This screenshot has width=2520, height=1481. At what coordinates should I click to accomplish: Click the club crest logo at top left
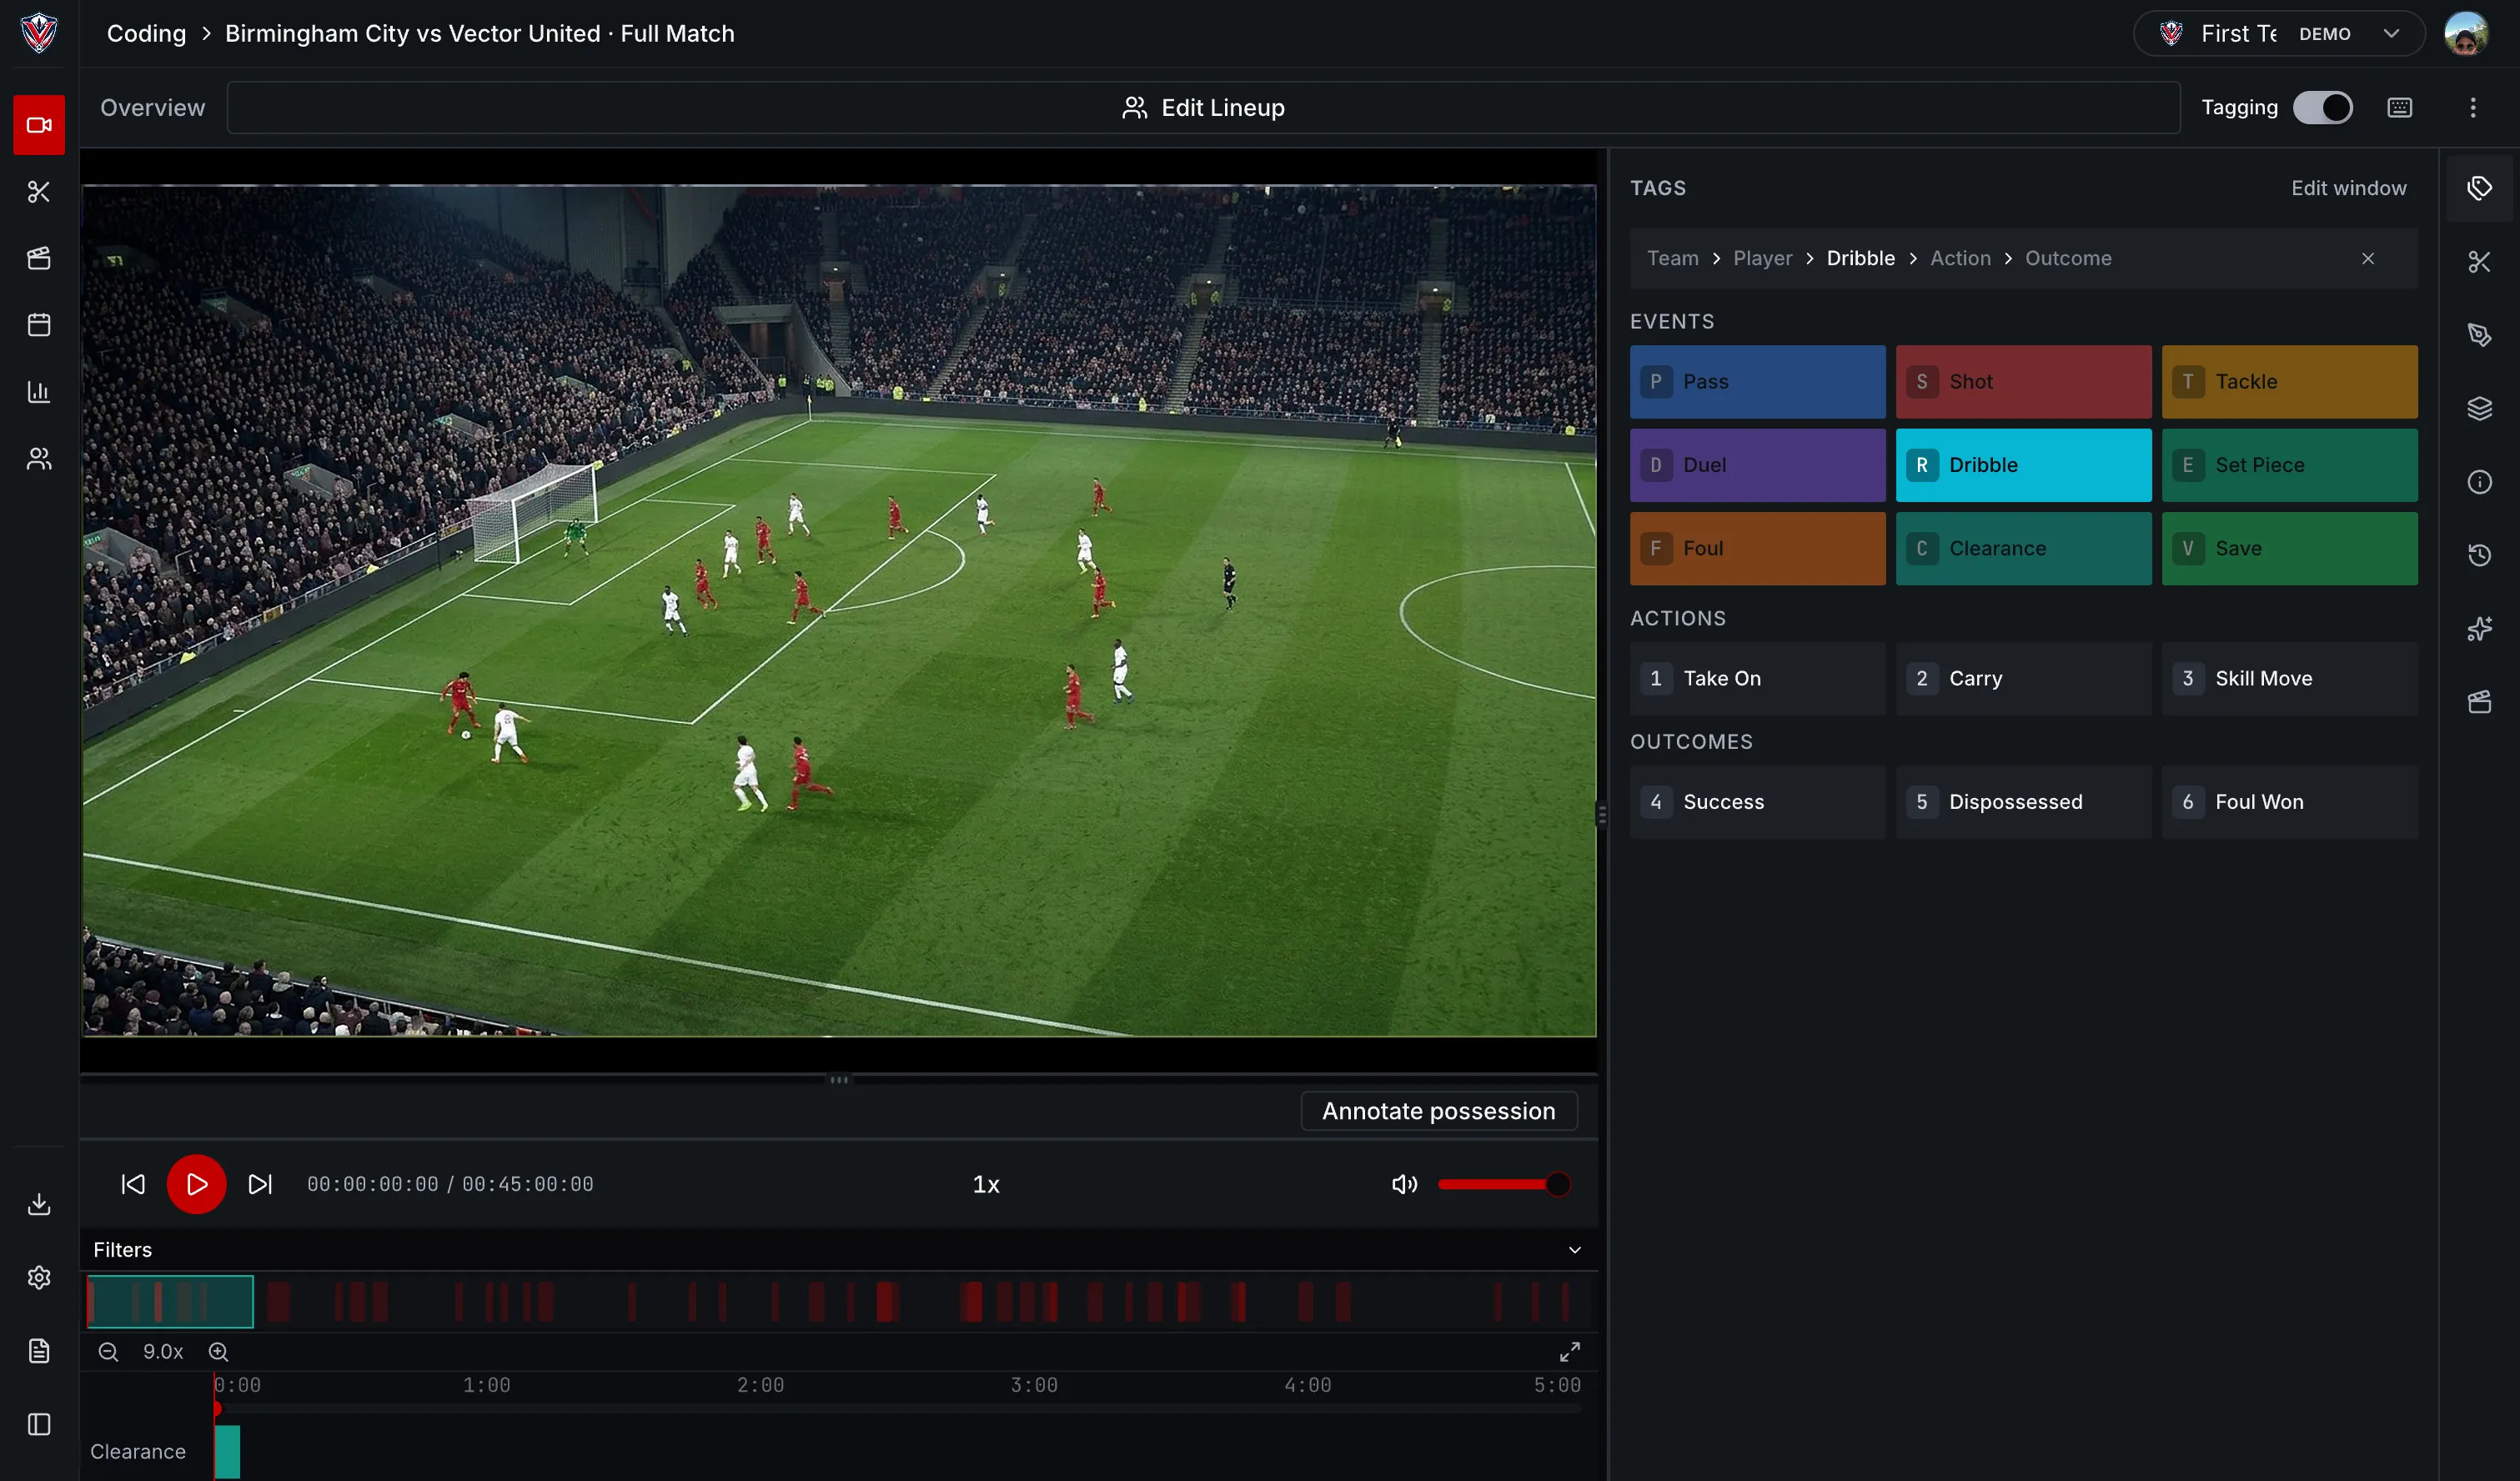click(39, 33)
